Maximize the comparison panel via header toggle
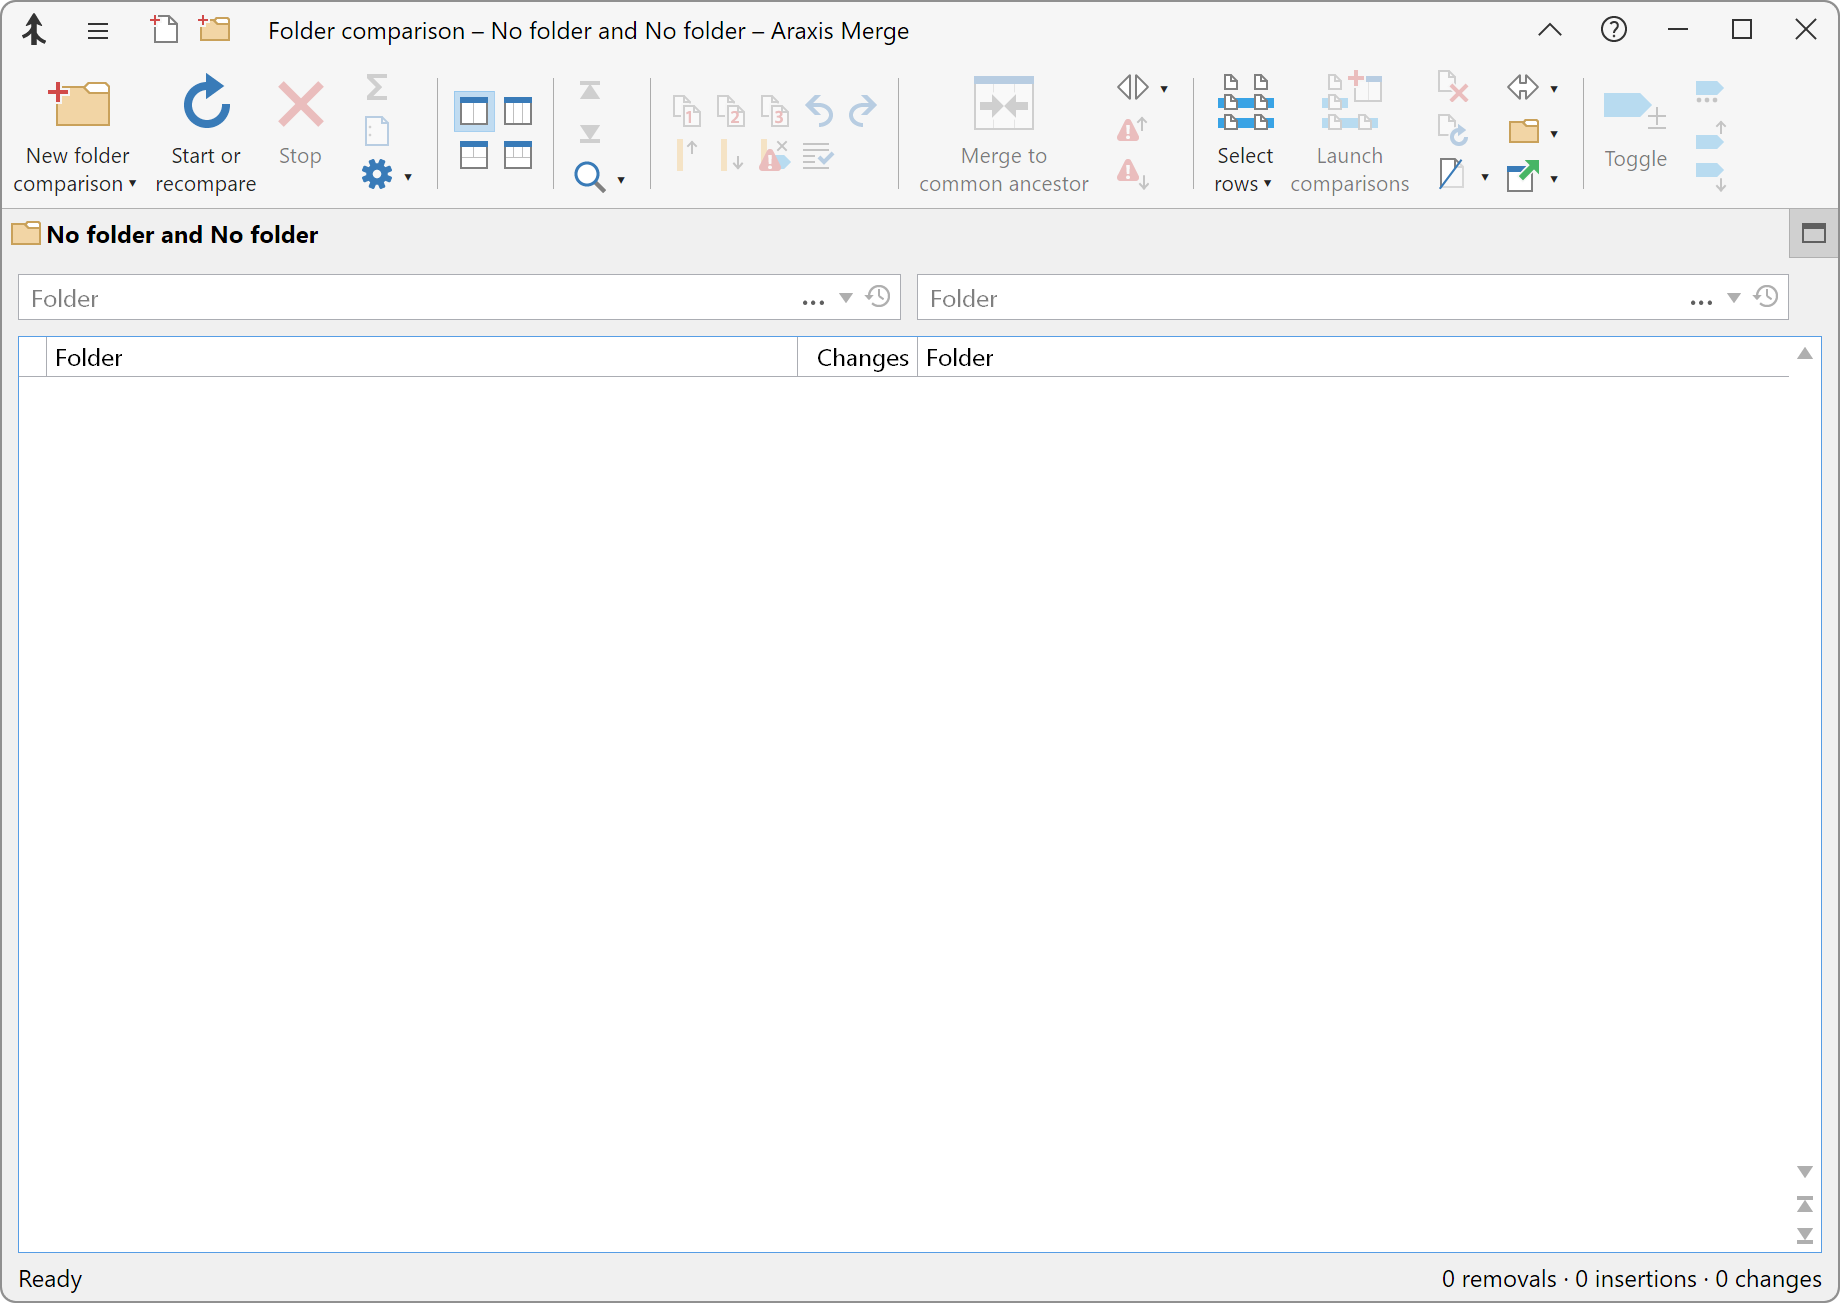The width and height of the screenshot is (1840, 1303). [x=1812, y=233]
